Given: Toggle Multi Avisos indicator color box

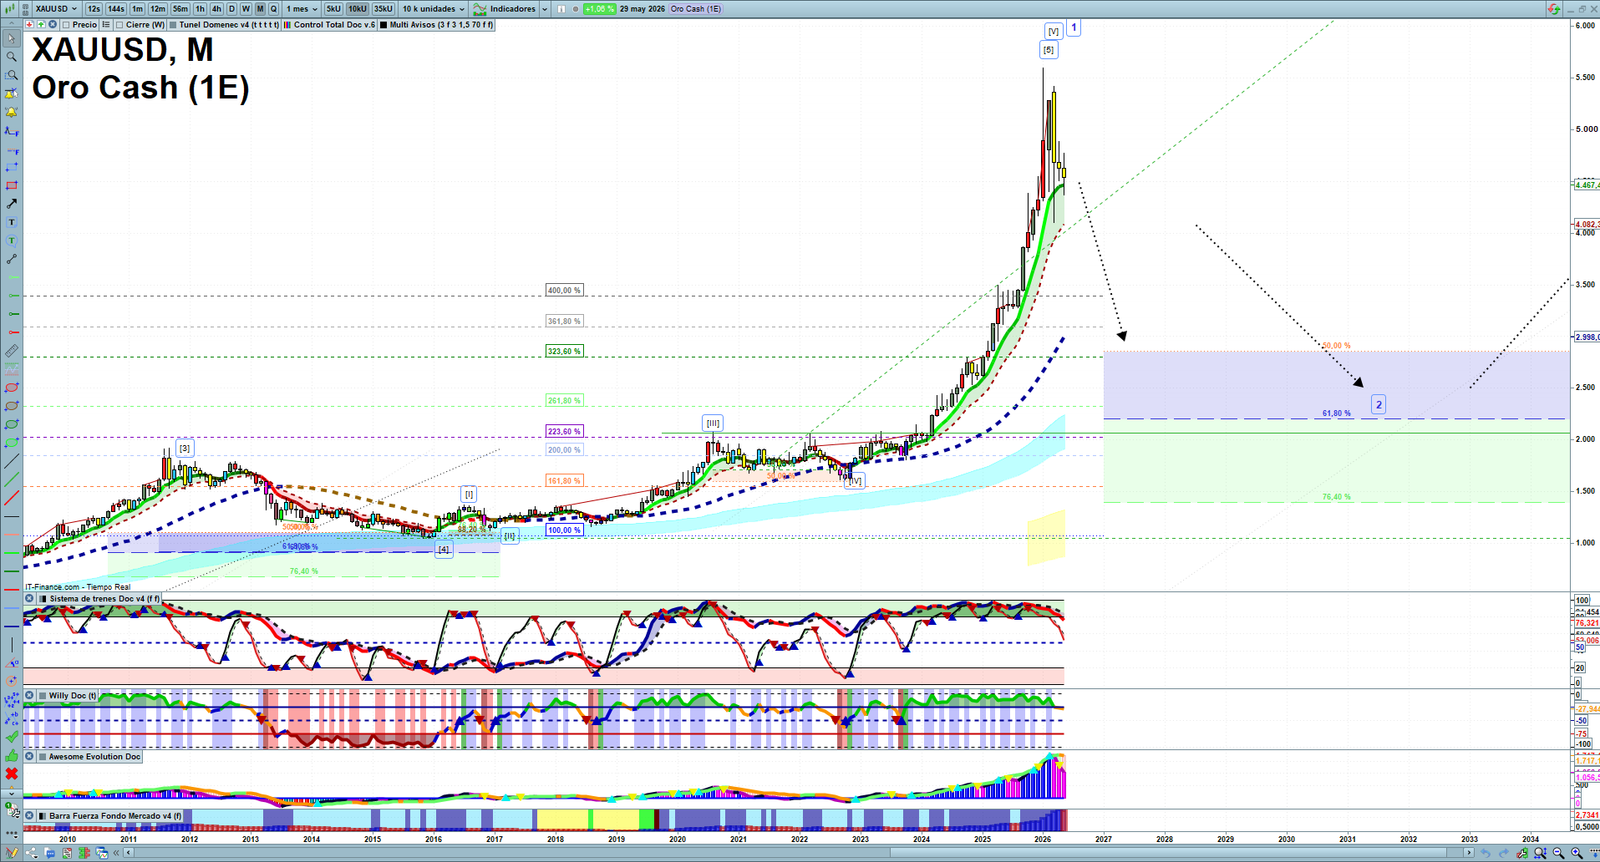Looking at the screenshot, I should (x=383, y=24).
